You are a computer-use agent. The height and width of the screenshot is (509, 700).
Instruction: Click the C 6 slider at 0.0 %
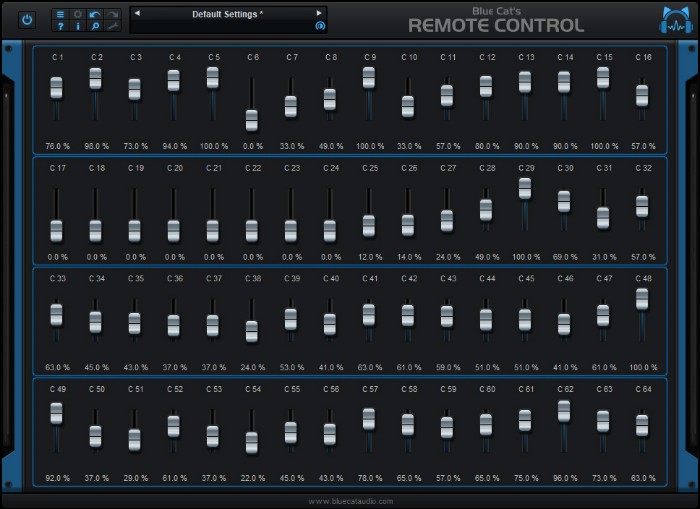pos(252,121)
